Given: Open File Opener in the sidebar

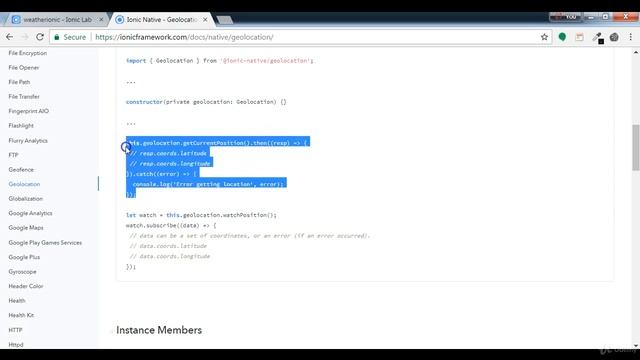Looking at the screenshot, I should 24,68.
